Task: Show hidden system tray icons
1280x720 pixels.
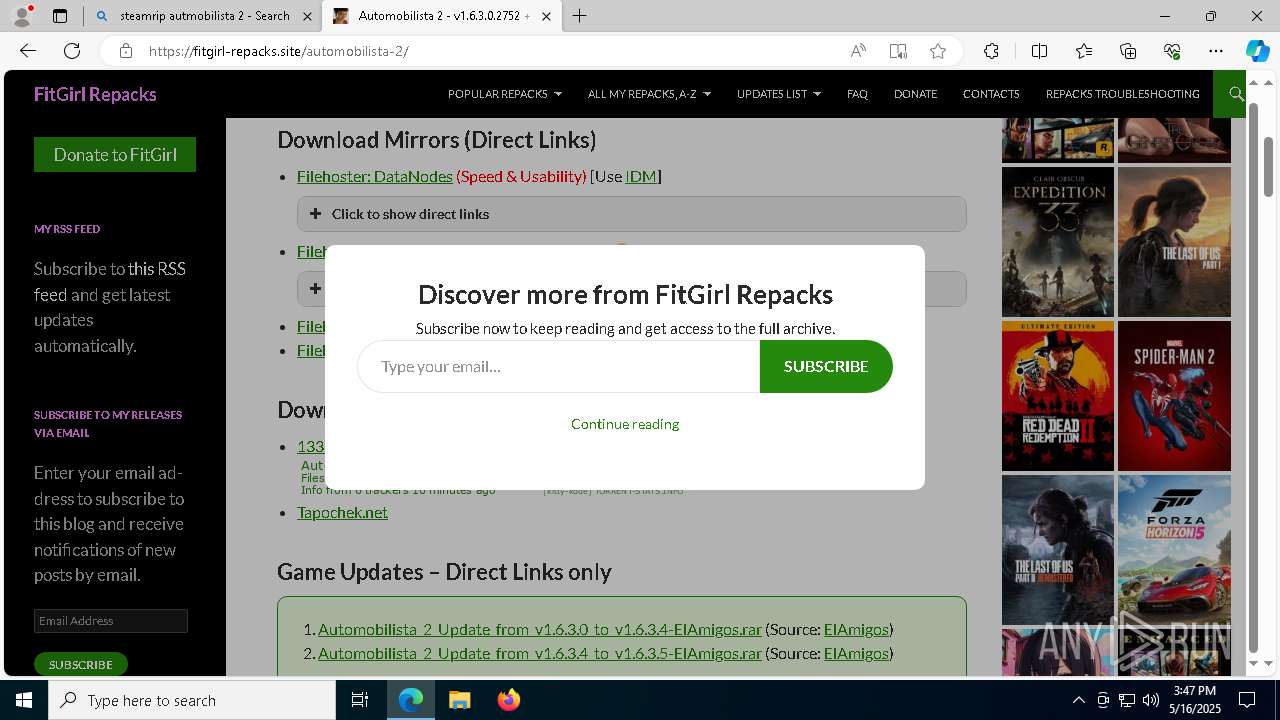Action: point(1079,700)
